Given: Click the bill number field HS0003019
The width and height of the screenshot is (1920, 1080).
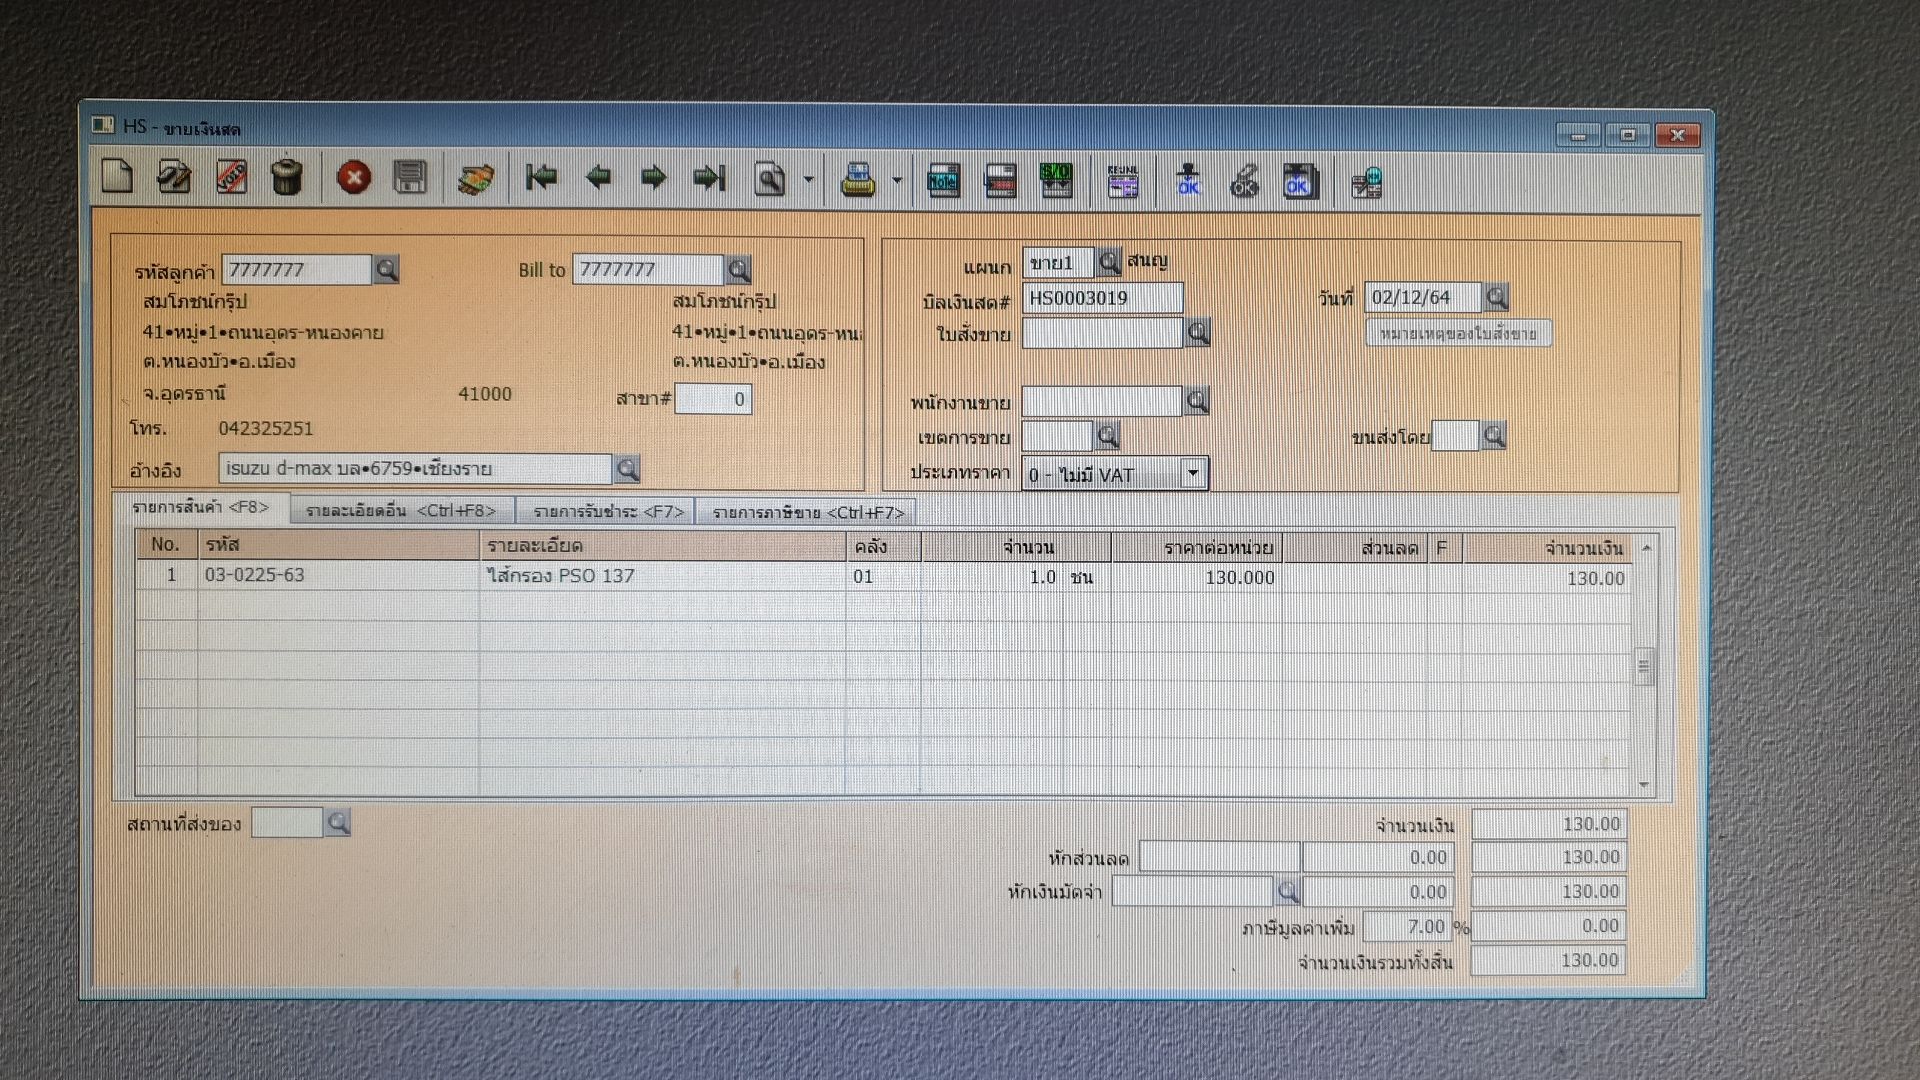Looking at the screenshot, I should [1103, 298].
